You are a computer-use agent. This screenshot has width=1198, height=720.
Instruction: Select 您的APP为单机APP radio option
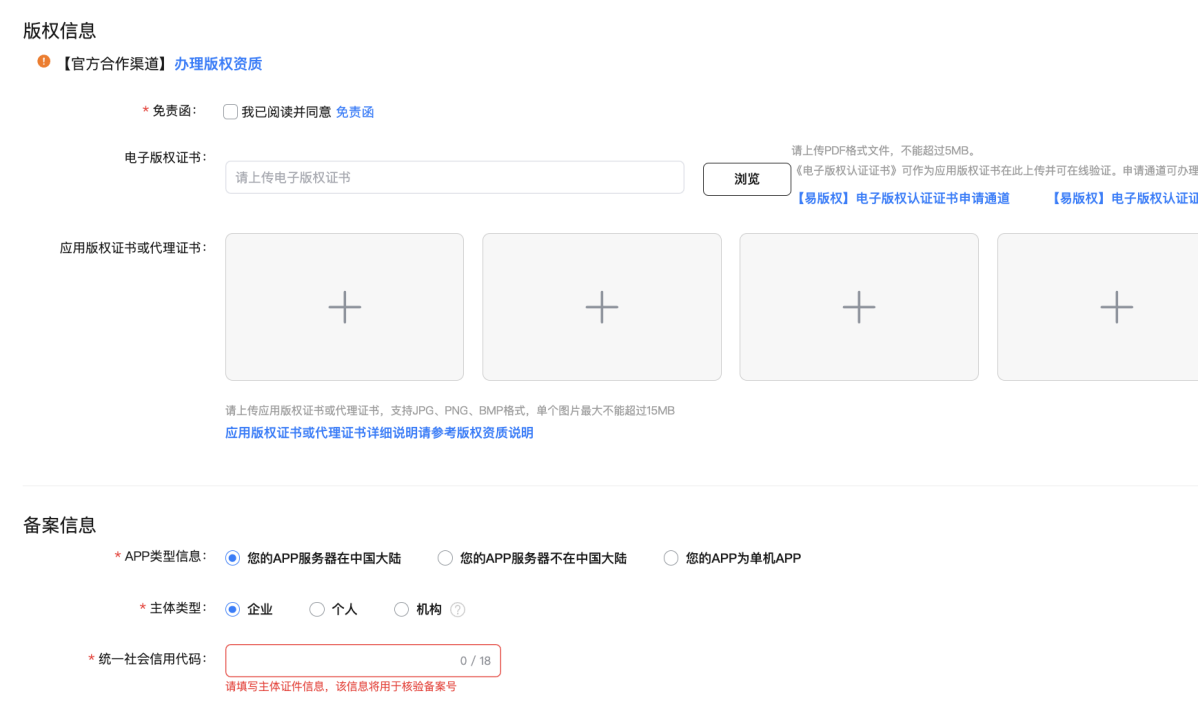[x=671, y=558]
